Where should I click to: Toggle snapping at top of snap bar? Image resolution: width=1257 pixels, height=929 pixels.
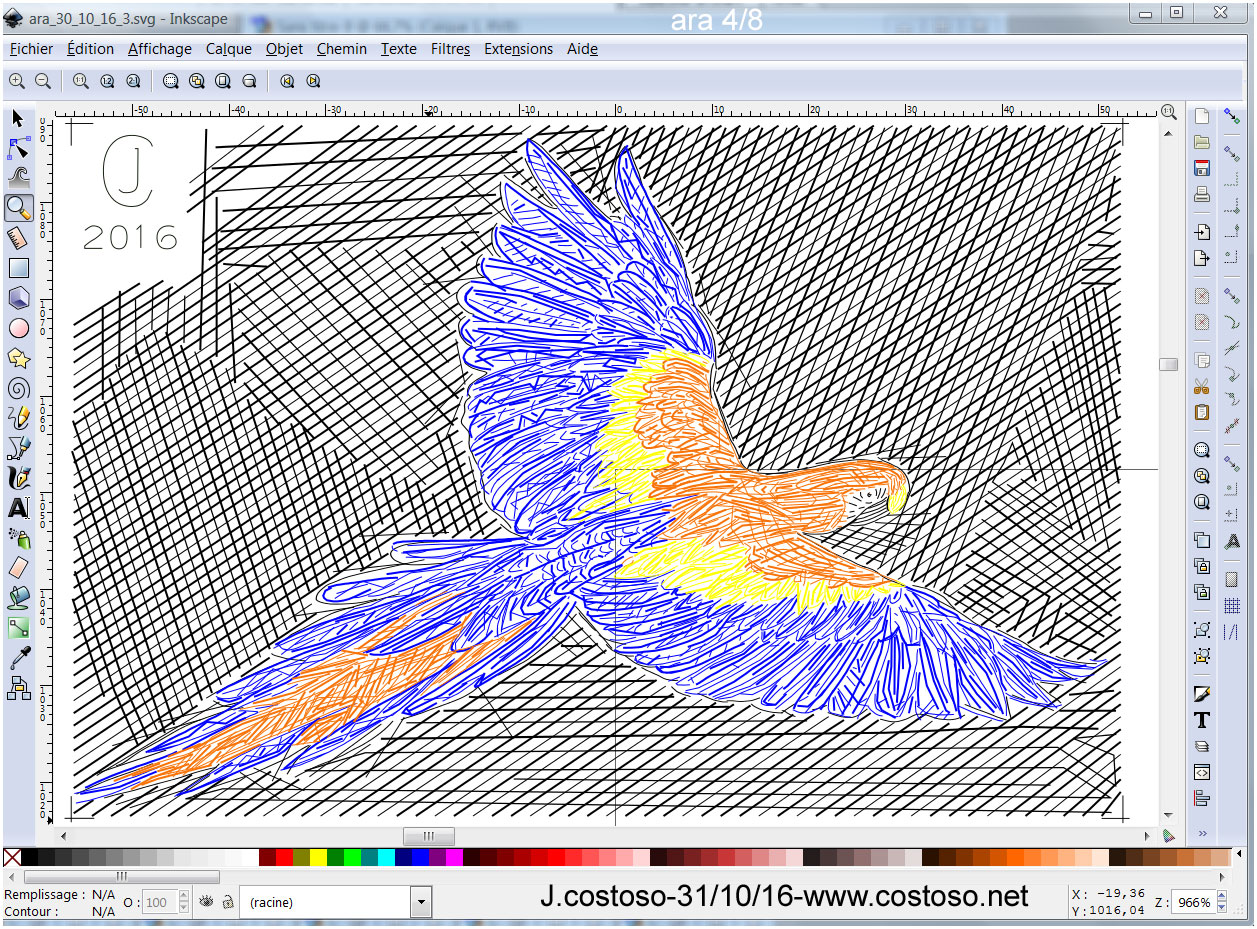(1231, 116)
